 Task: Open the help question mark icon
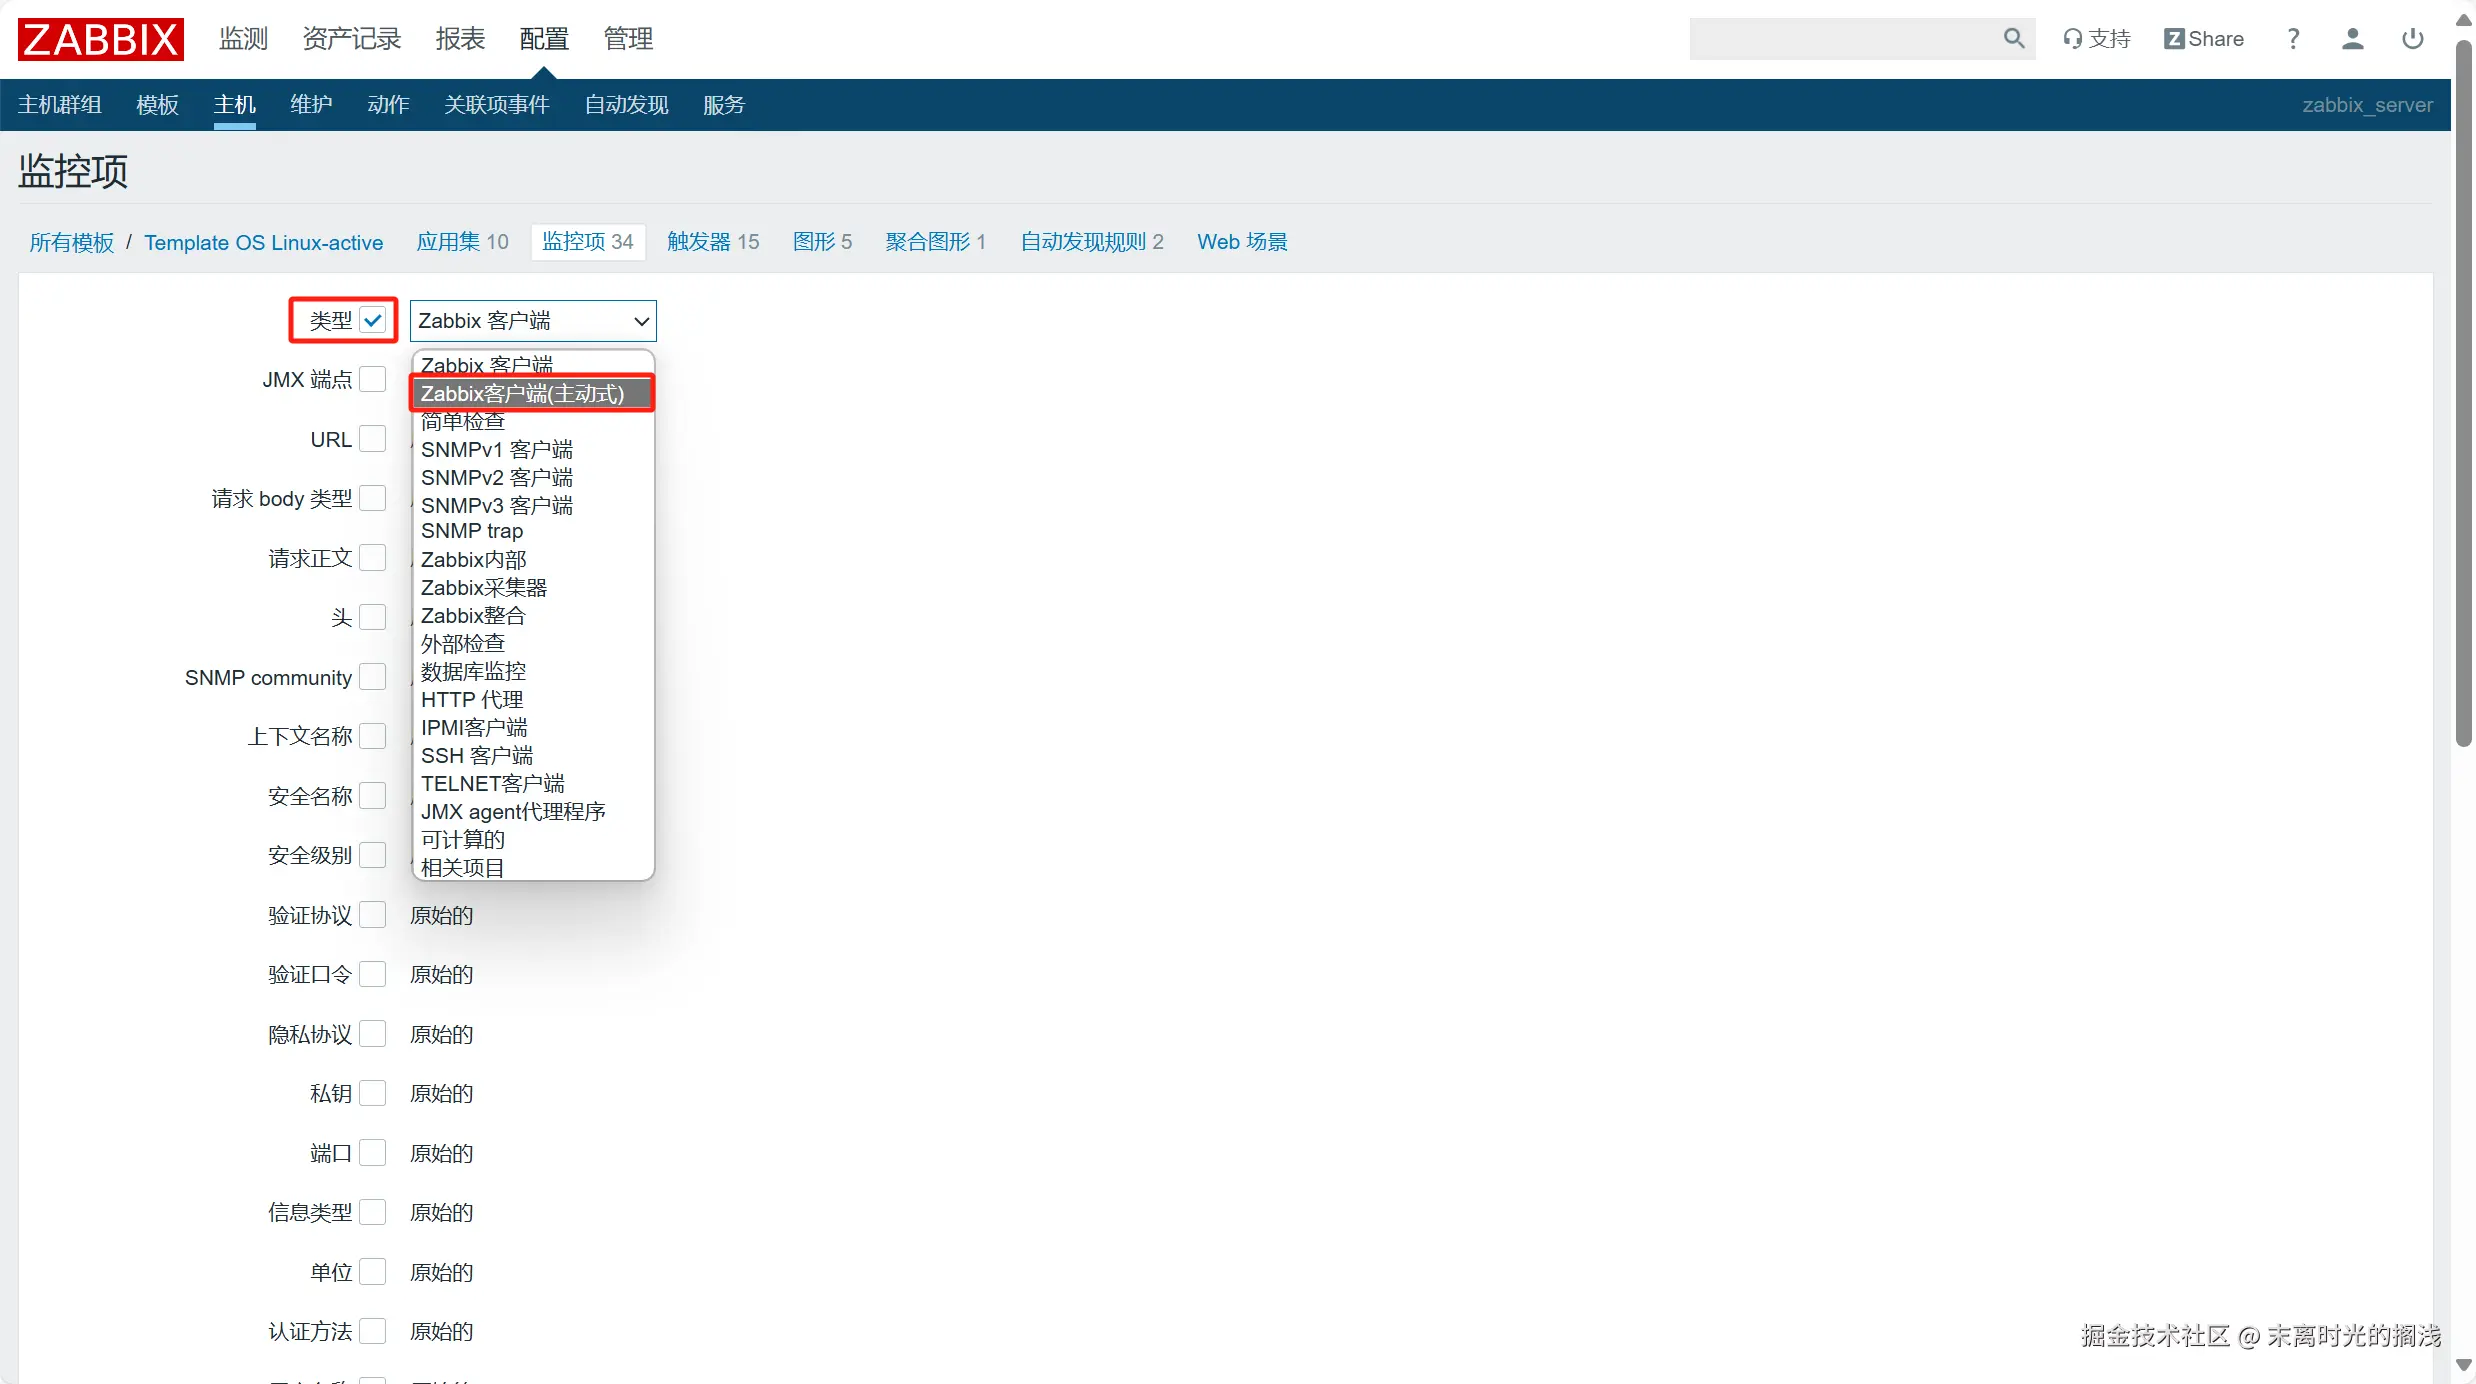click(x=2293, y=39)
